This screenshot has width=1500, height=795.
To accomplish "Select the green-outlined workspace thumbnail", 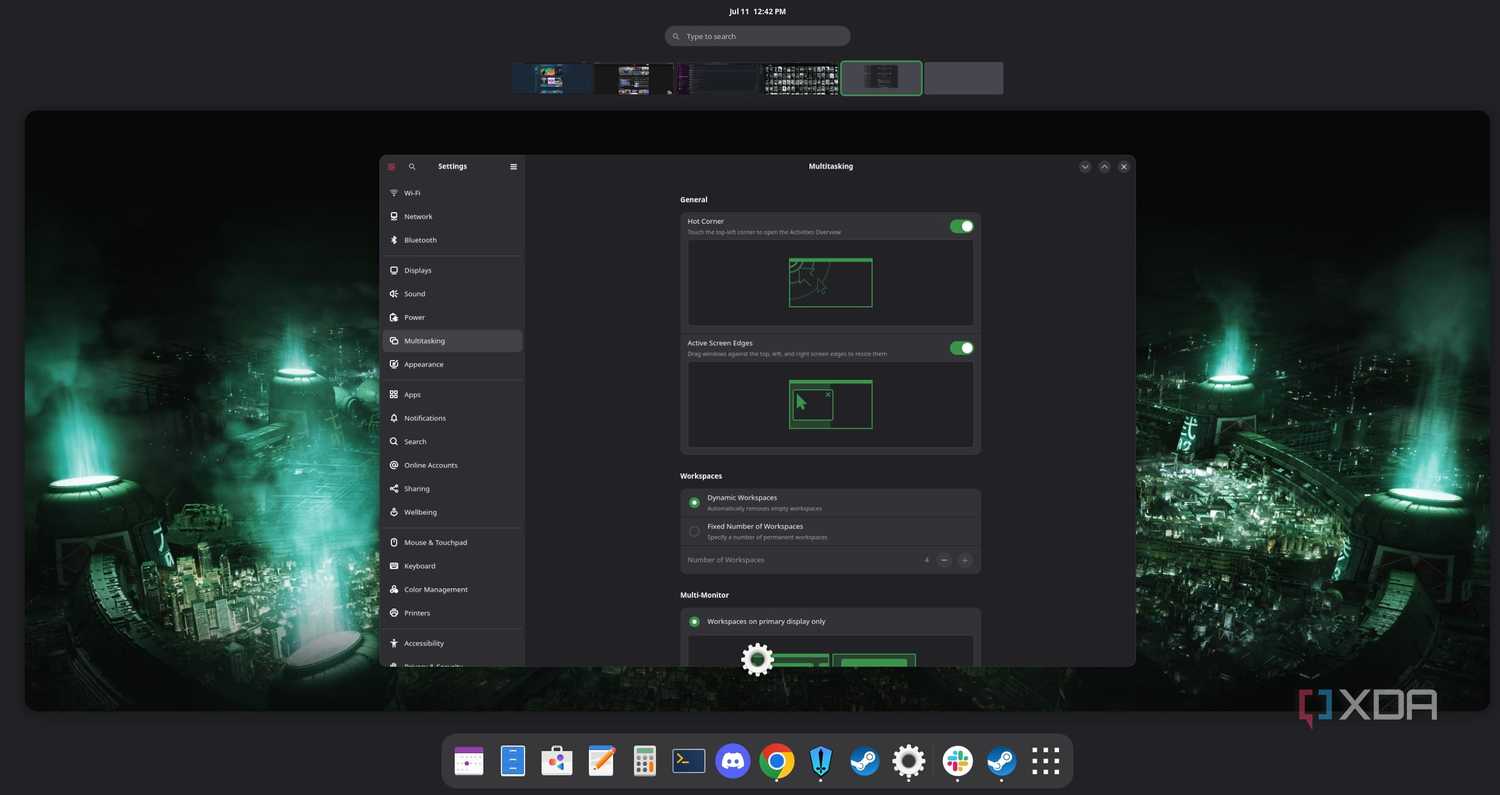I will click(881, 78).
